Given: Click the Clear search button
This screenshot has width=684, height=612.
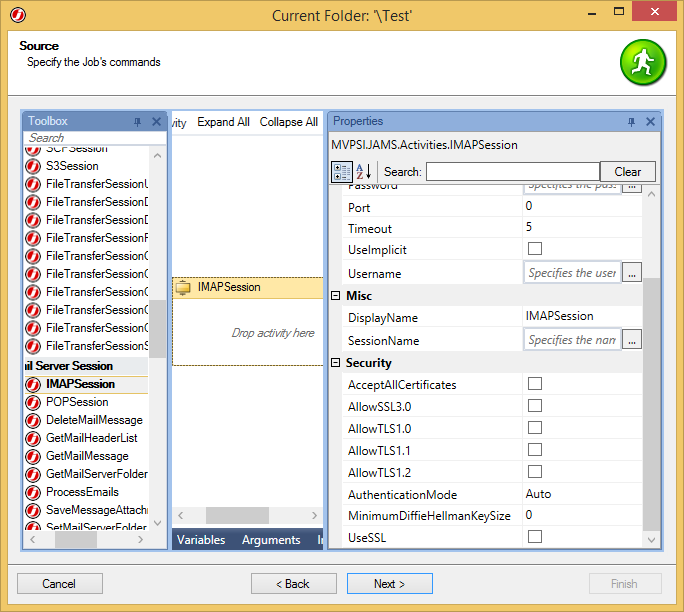Looking at the screenshot, I should [628, 171].
